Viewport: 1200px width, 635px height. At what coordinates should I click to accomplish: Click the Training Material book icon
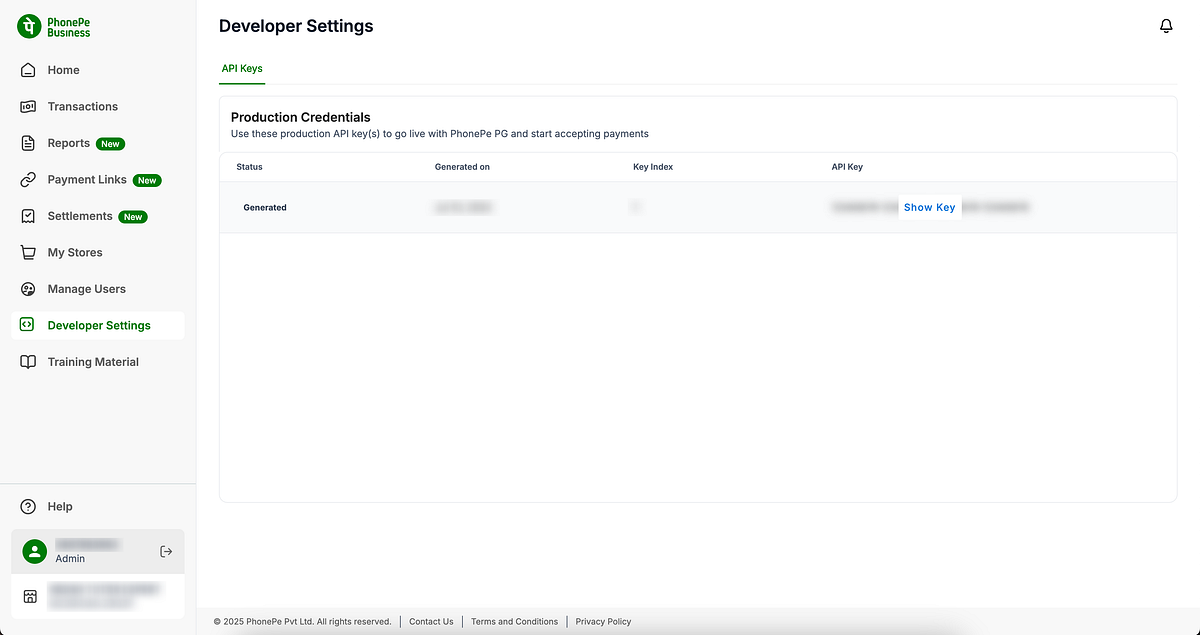pos(28,362)
